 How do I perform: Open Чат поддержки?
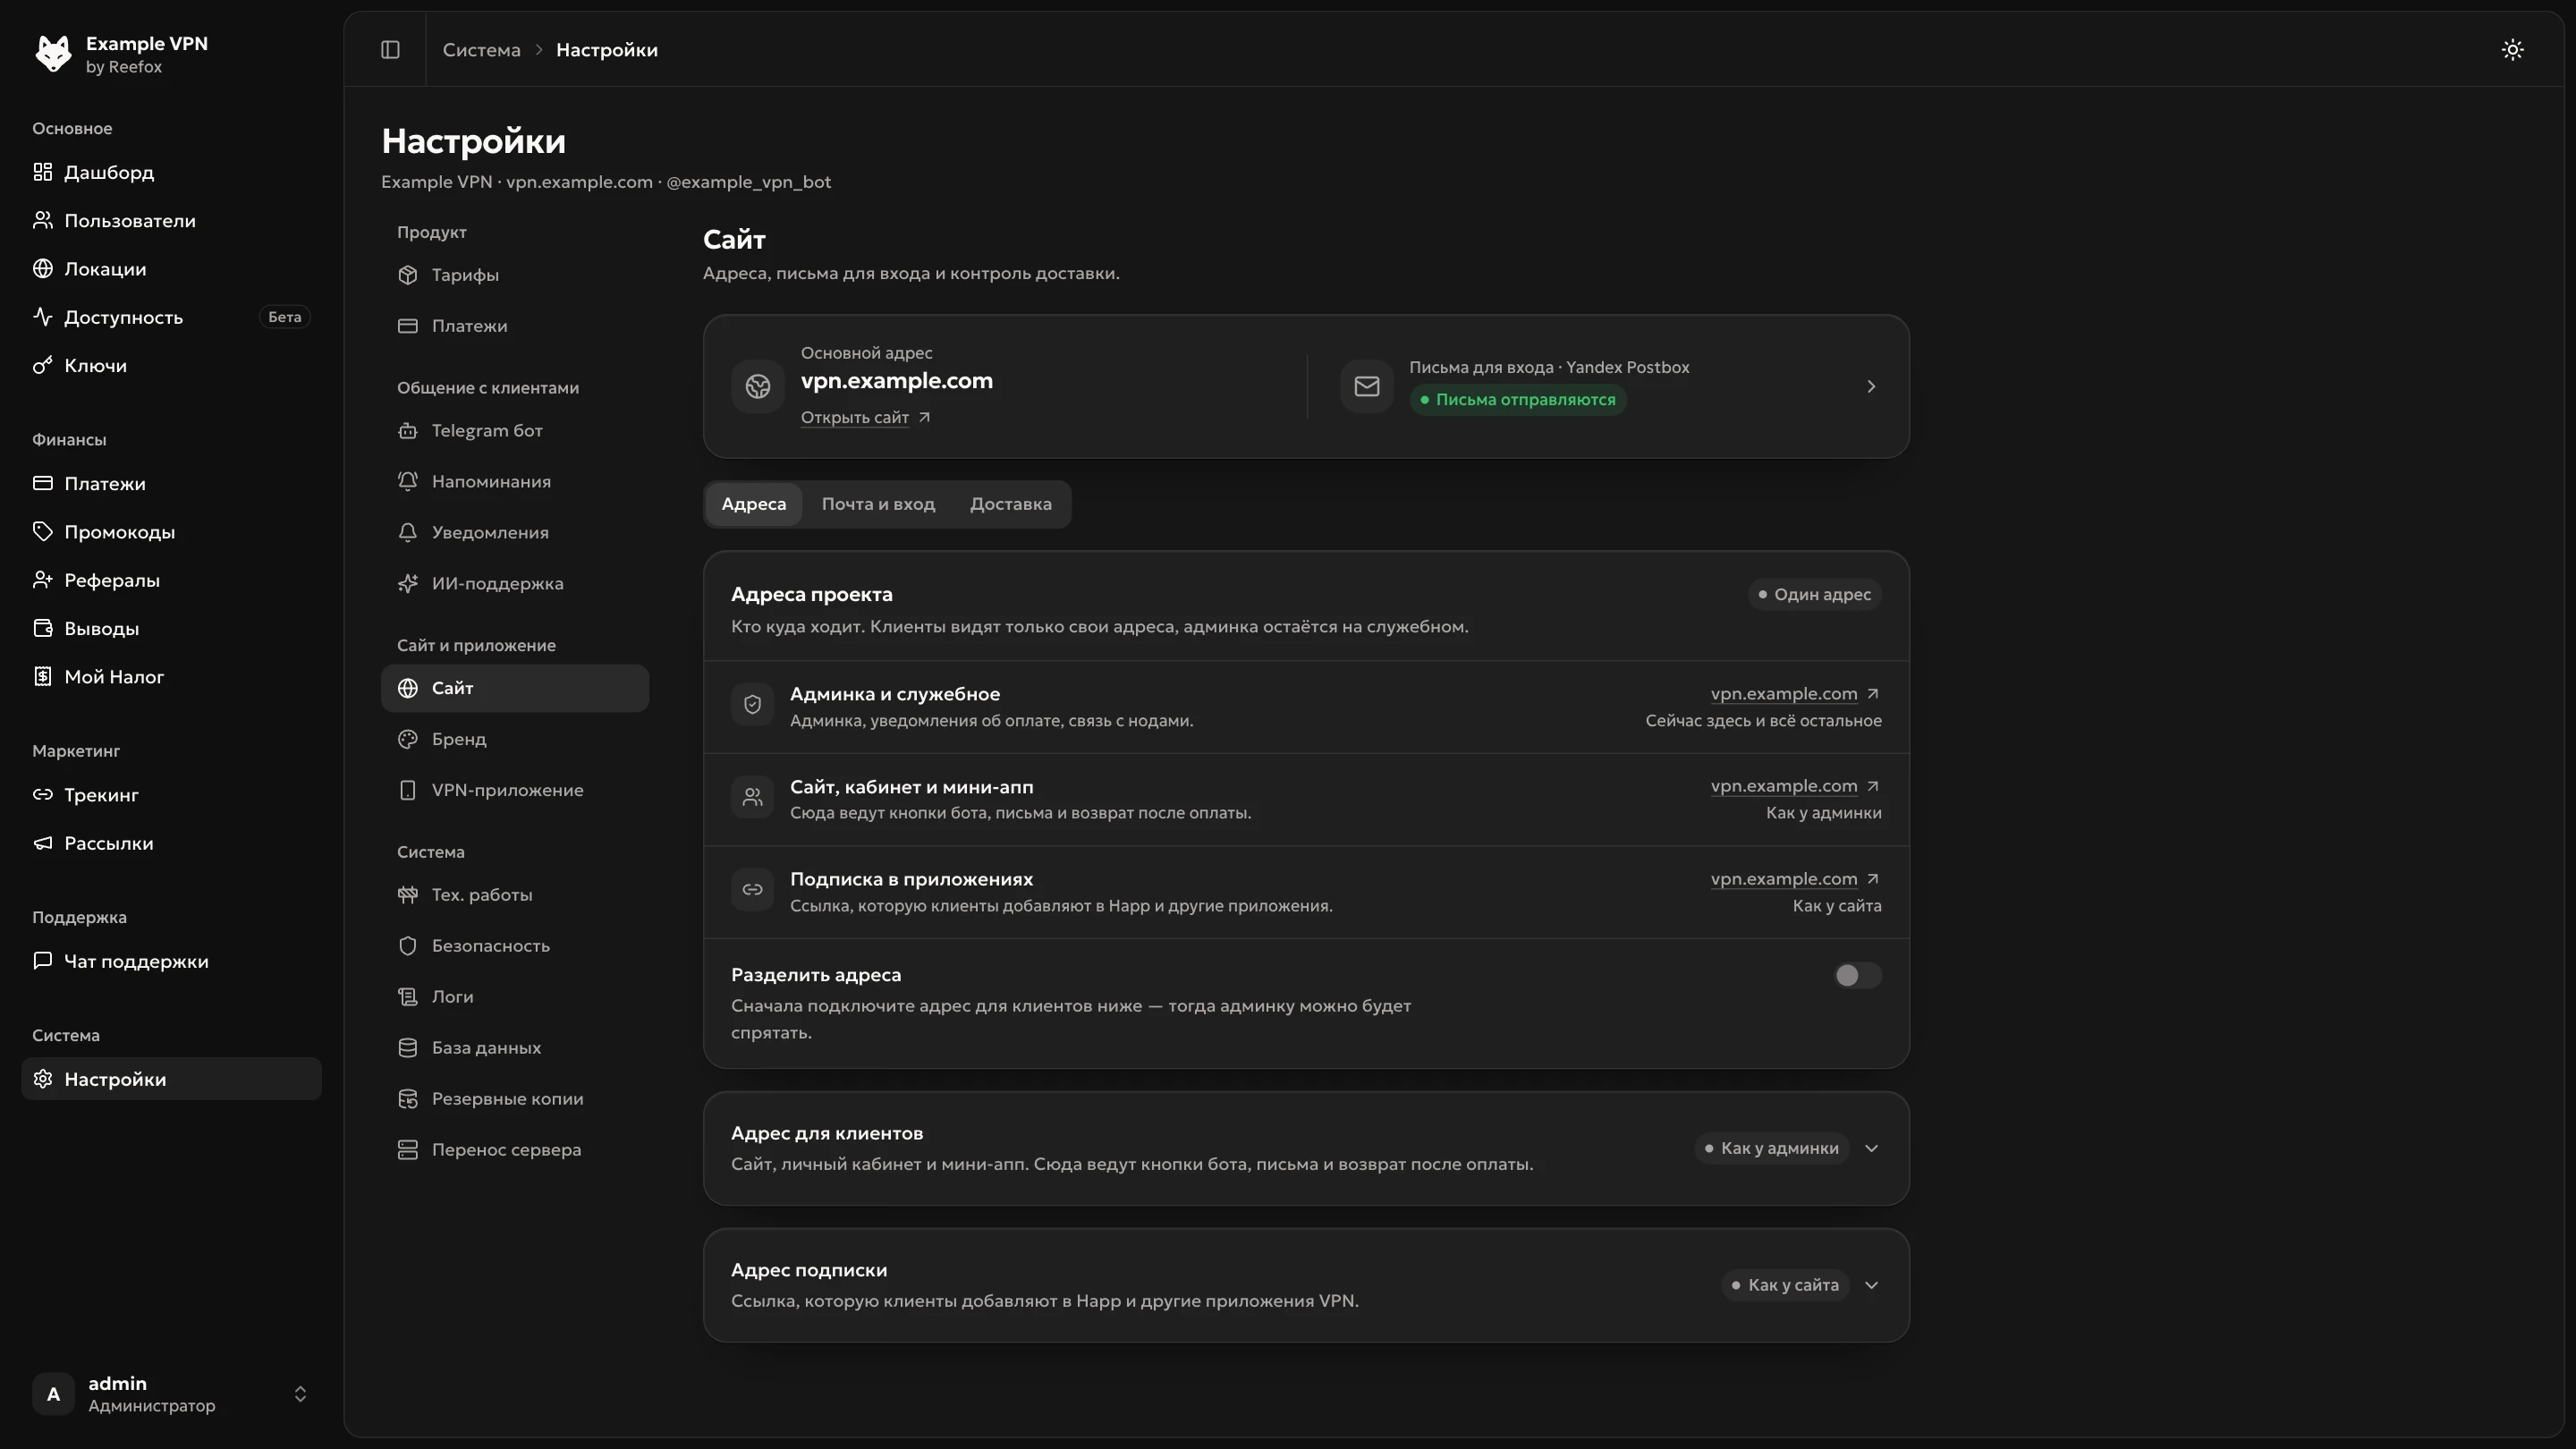[x=171, y=962]
